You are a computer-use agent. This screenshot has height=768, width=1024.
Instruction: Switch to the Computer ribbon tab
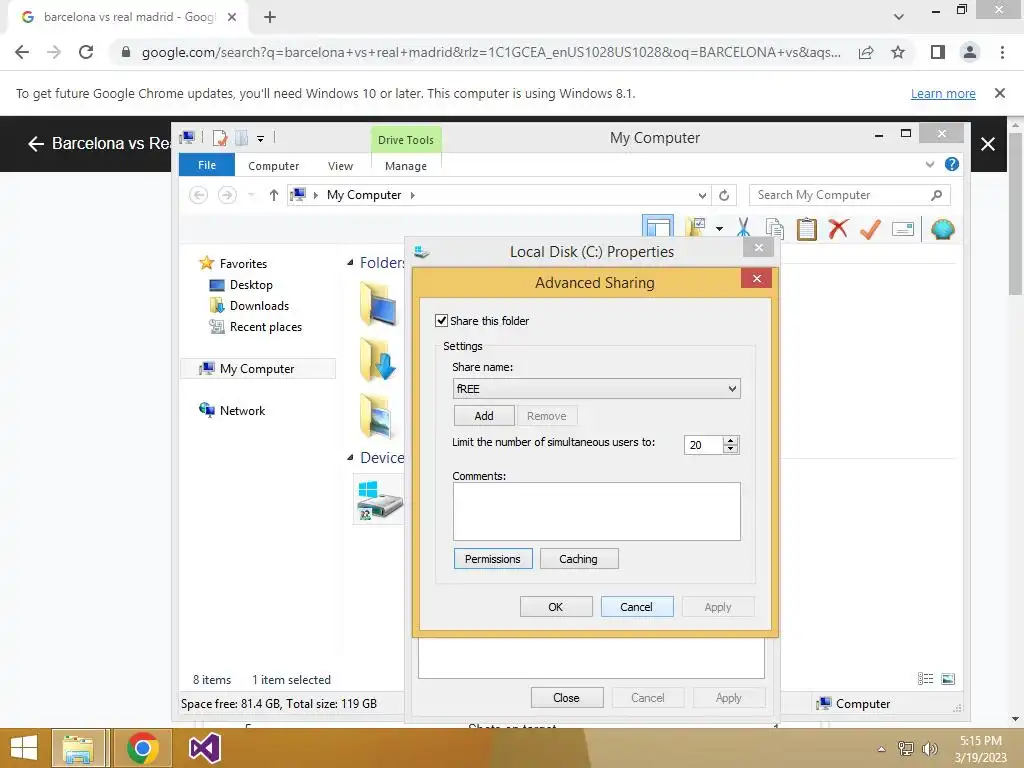tap(273, 166)
